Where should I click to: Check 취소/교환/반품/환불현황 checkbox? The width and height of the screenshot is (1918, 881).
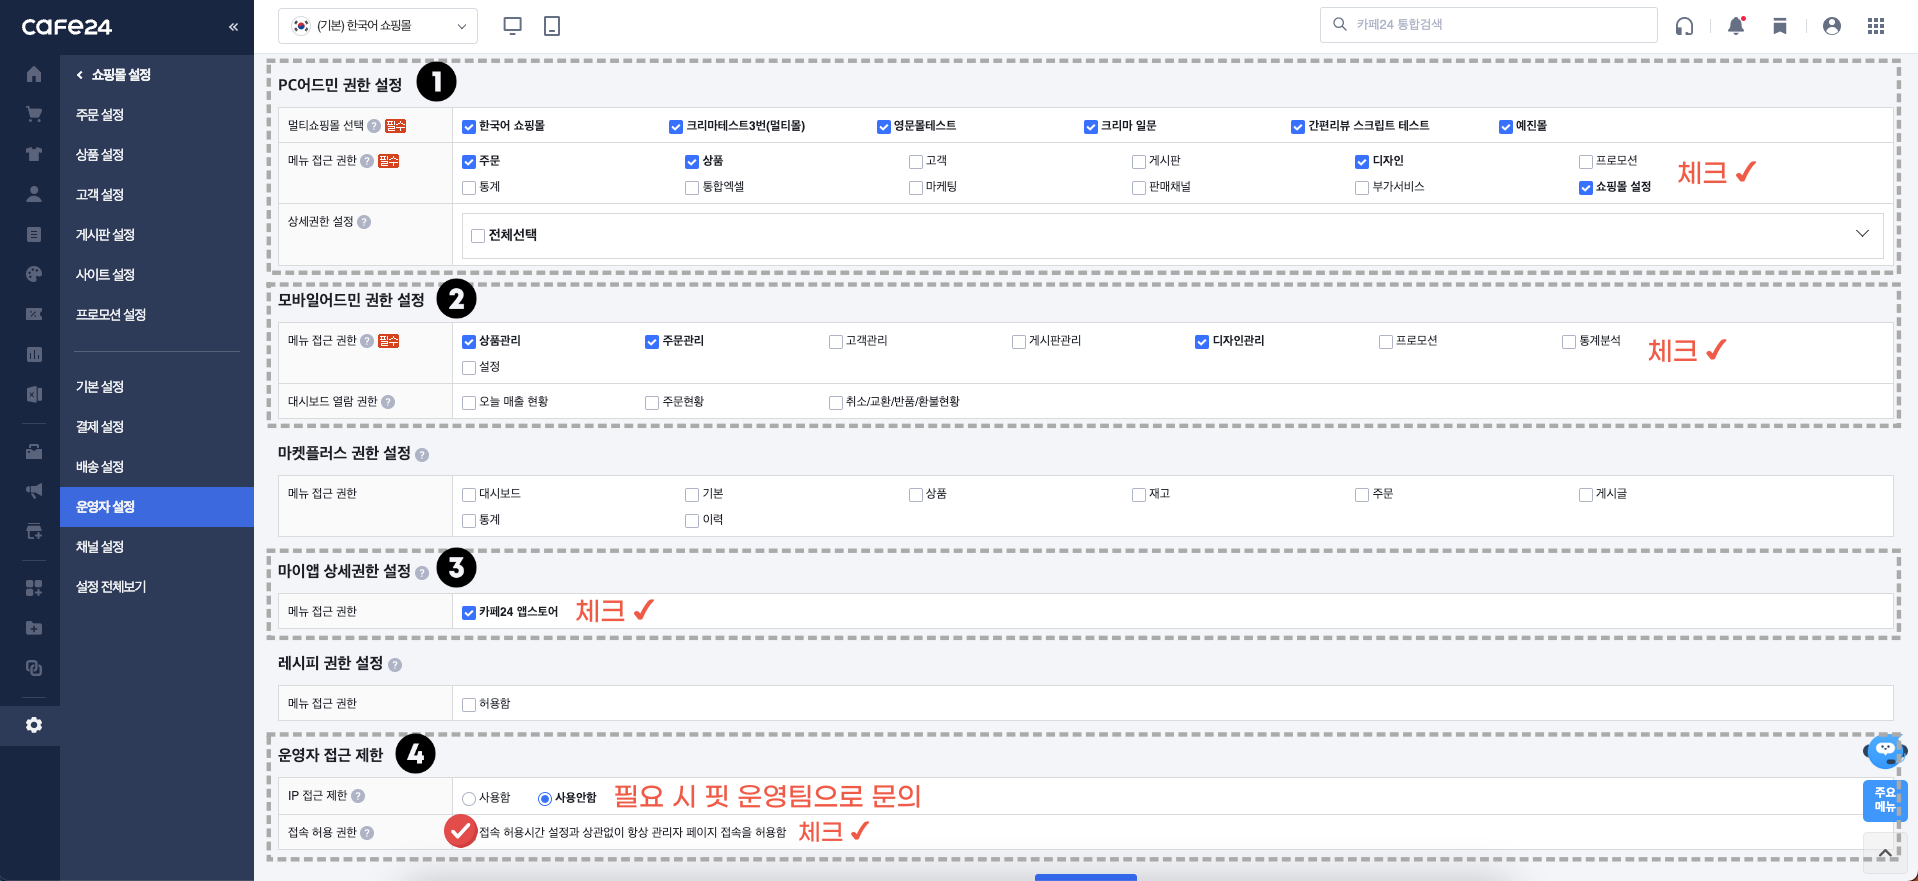[836, 403]
